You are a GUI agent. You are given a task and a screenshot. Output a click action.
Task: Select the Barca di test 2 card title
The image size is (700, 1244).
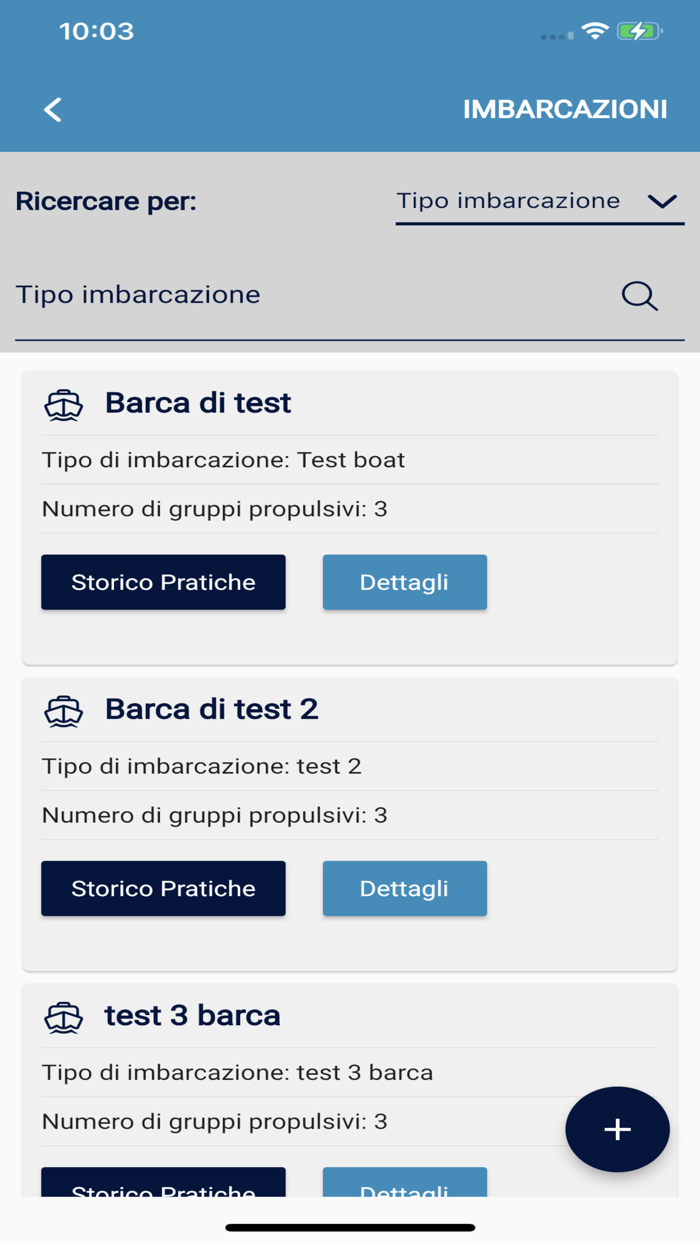tap(211, 709)
